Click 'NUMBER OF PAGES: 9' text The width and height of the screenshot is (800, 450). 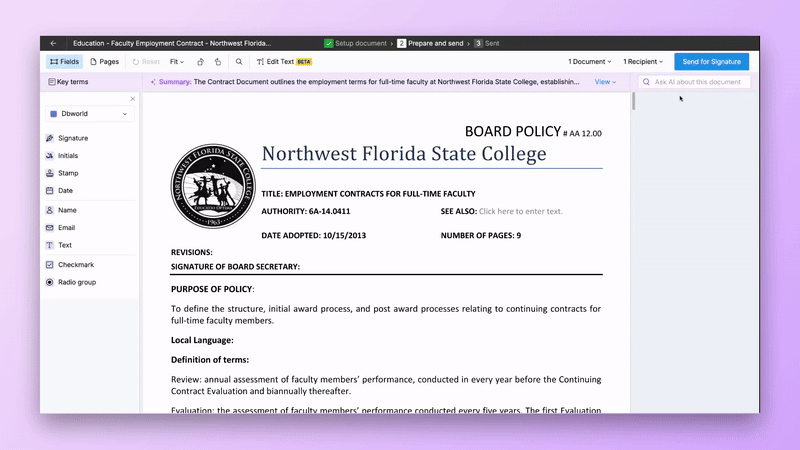[x=481, y=235]
